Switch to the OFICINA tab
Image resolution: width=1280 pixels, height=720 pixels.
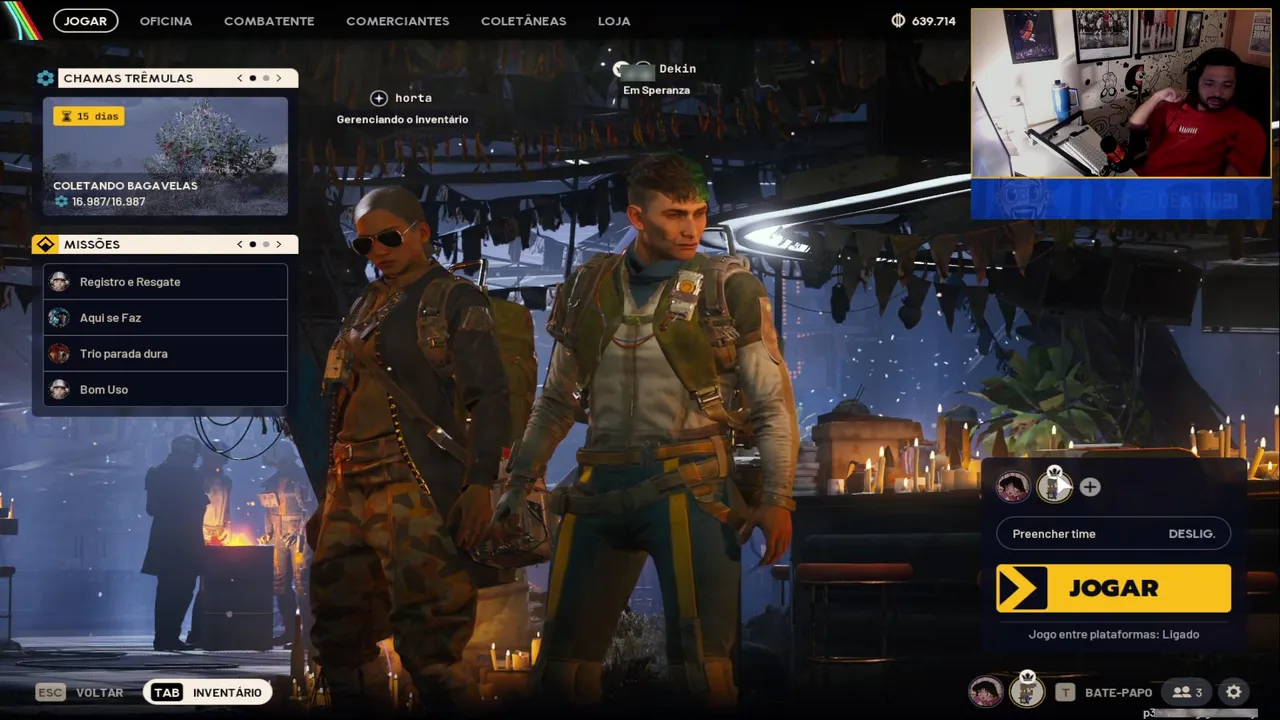[x=166, y=20]
